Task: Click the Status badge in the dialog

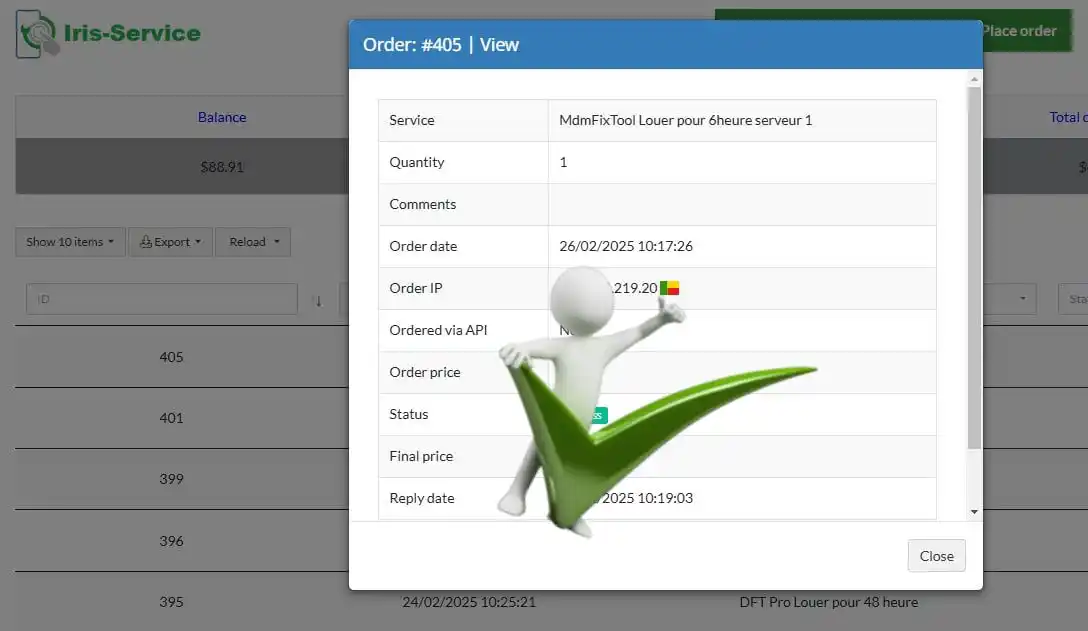Action: point(600,415)
